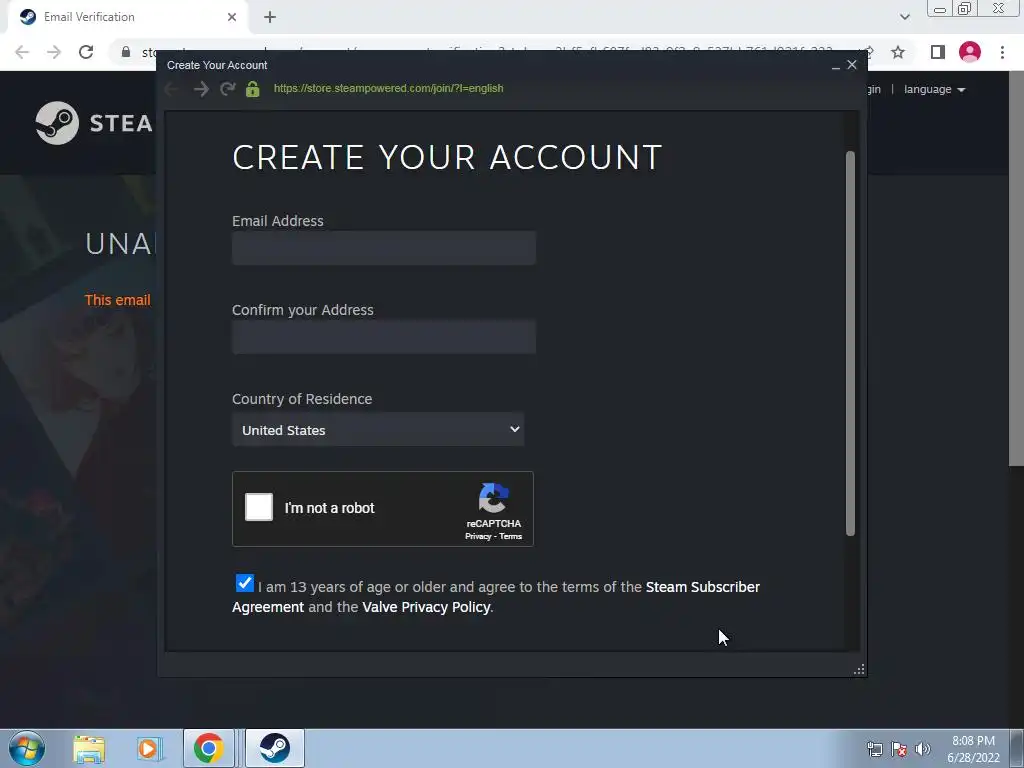Click Chrome's forward navigation arrow
1024x768 pixels.
54,52
